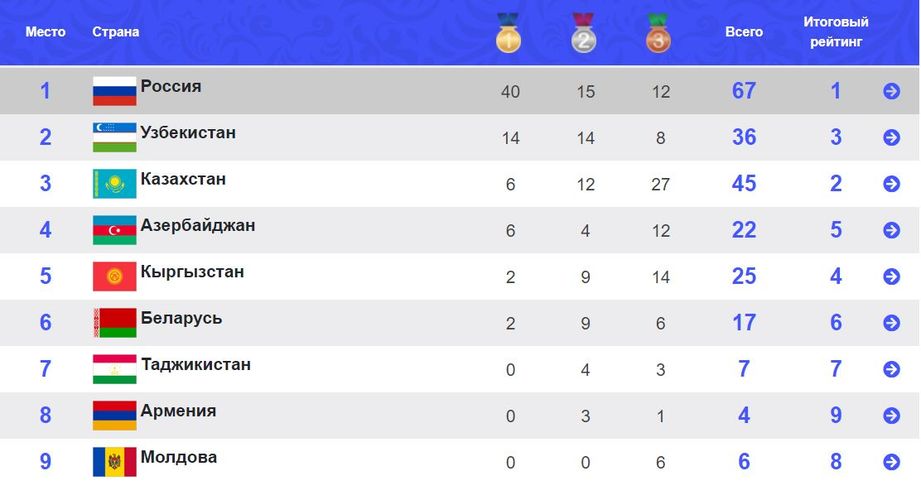This screenshot has width=921, height=500.
Task: Open the 'Казахстан' country link
Action: pos(183,179)
